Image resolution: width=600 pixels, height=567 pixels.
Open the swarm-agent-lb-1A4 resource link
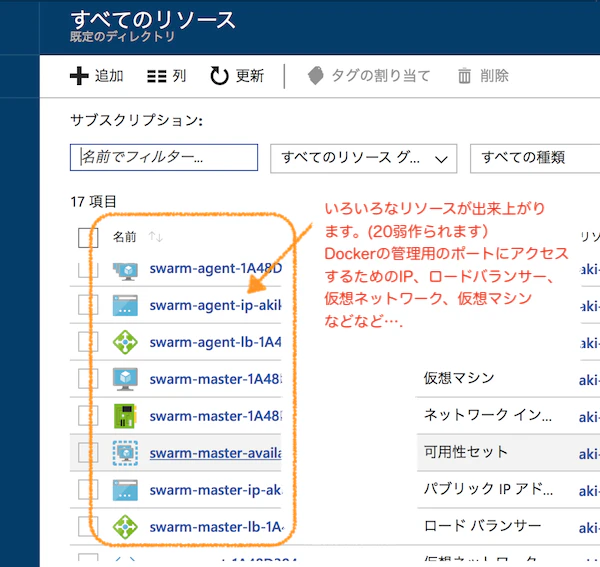215,342
